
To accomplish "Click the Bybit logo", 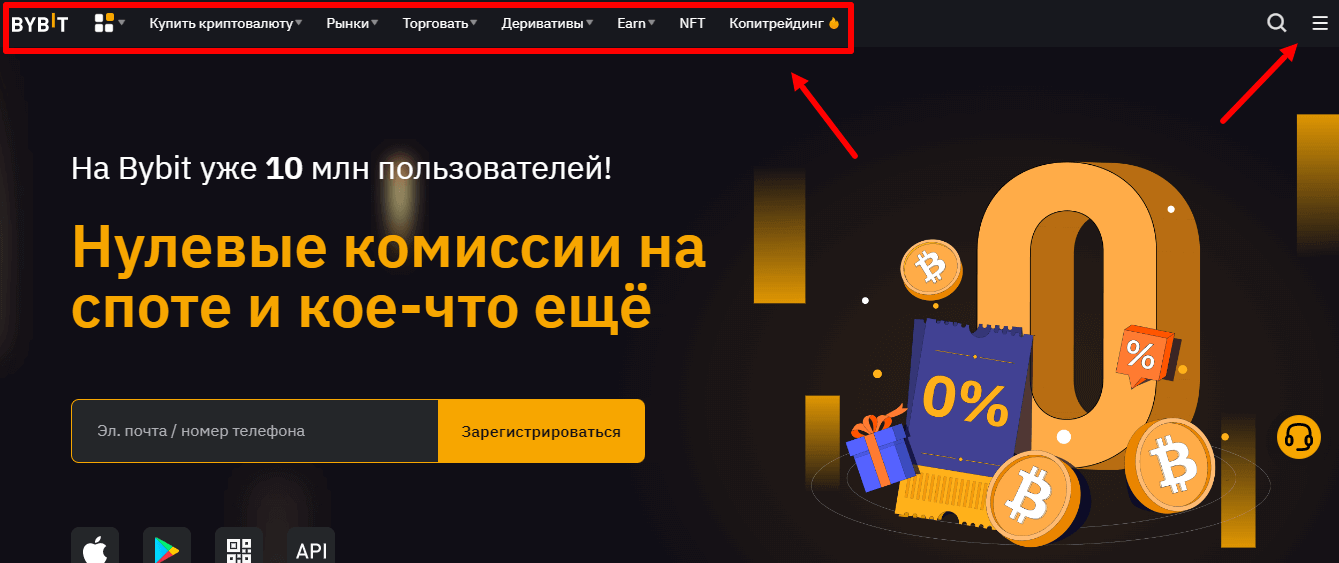I will (x=40, y=24).
